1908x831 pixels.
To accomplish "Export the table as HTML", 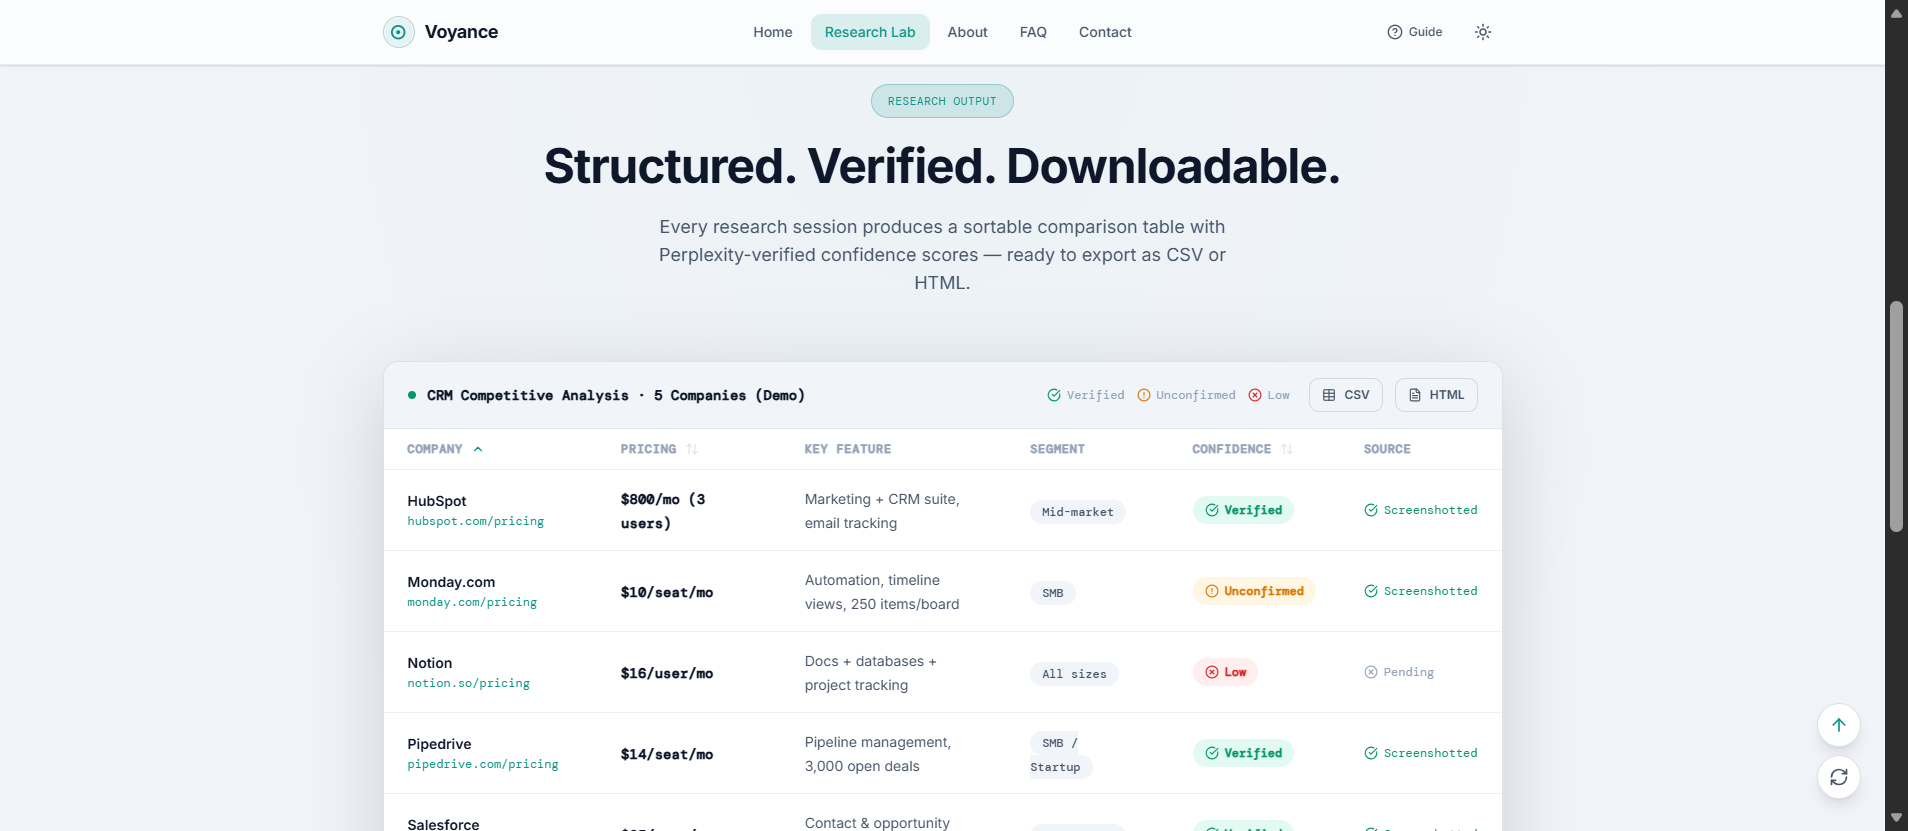I will tap(1436, 395).
